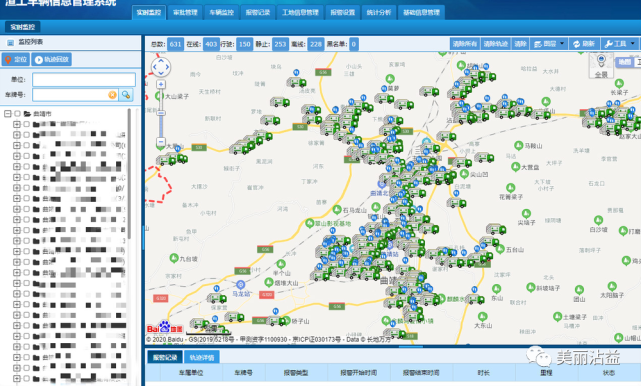Click the 清除所有 button
641x386 pixels.
pos(465,44)
